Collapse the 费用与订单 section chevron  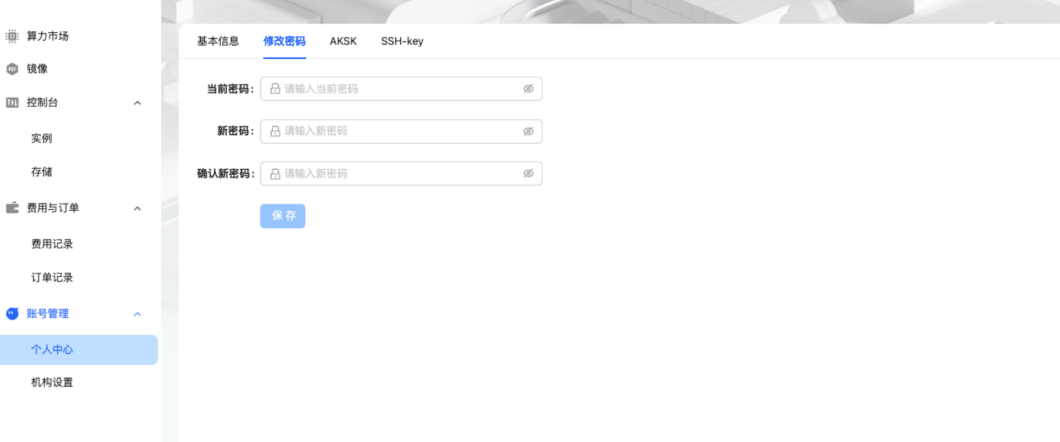[x=138, y=208]
